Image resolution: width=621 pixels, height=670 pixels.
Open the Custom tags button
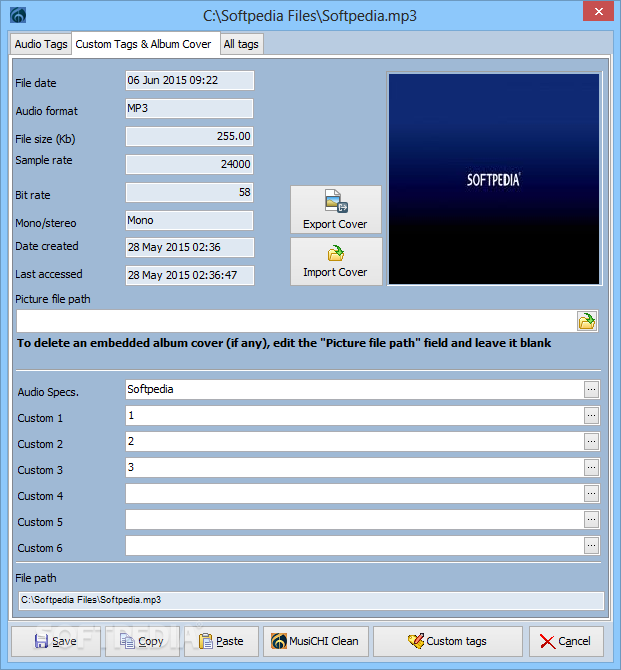[x=448, y=641]
